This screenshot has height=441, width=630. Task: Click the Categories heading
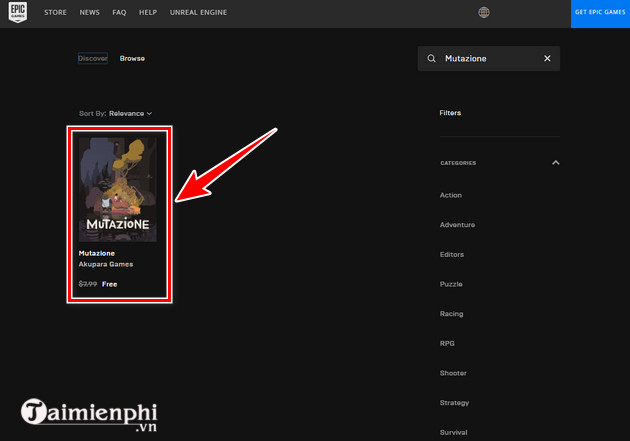pyautogui.click(x=458, y=163)
